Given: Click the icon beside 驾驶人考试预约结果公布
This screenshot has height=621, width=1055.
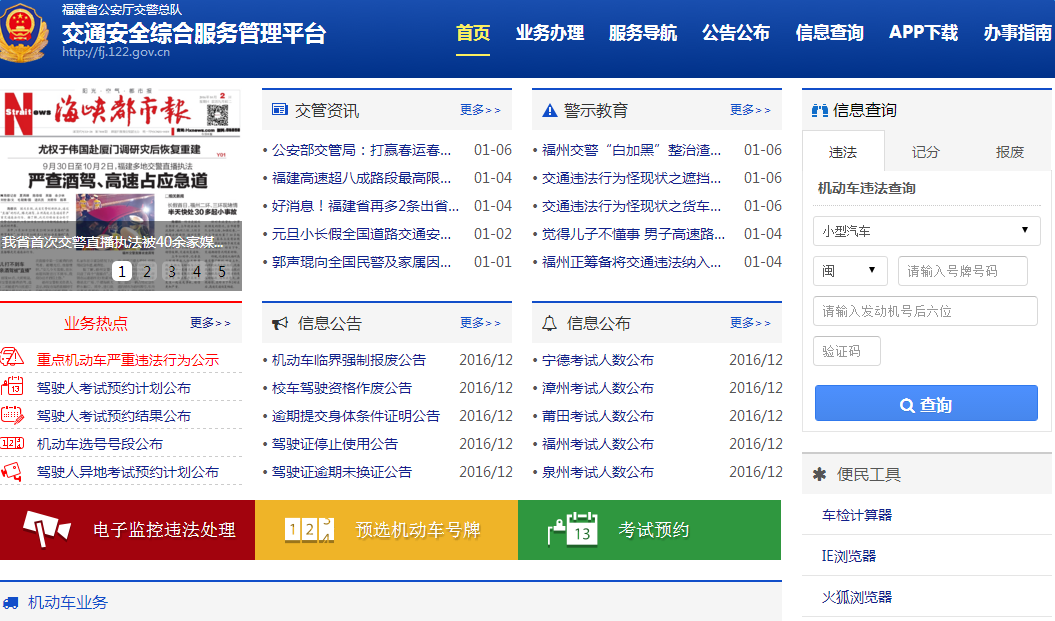Looking at the screenshot, I should tap(12, 414).
